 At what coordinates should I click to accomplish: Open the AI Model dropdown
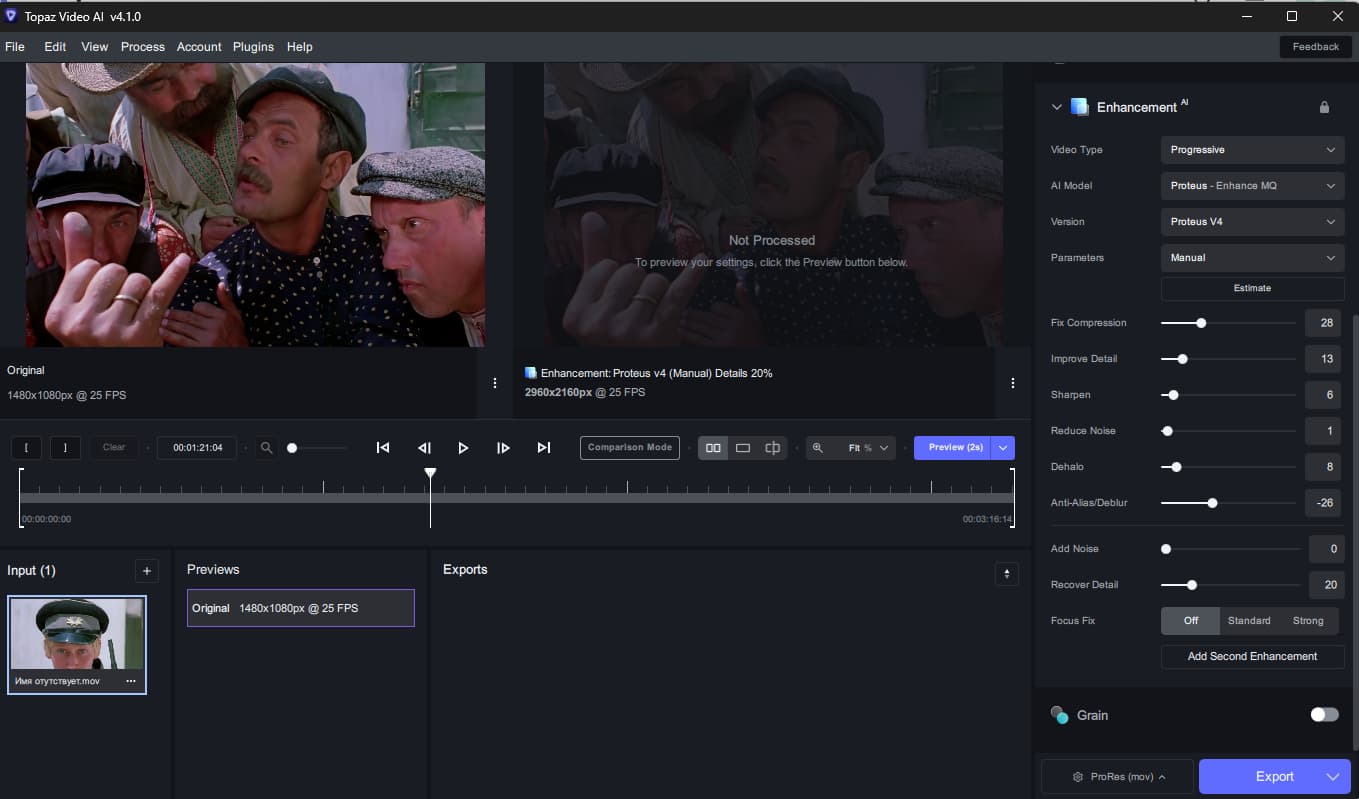(x=1252, y=186)
